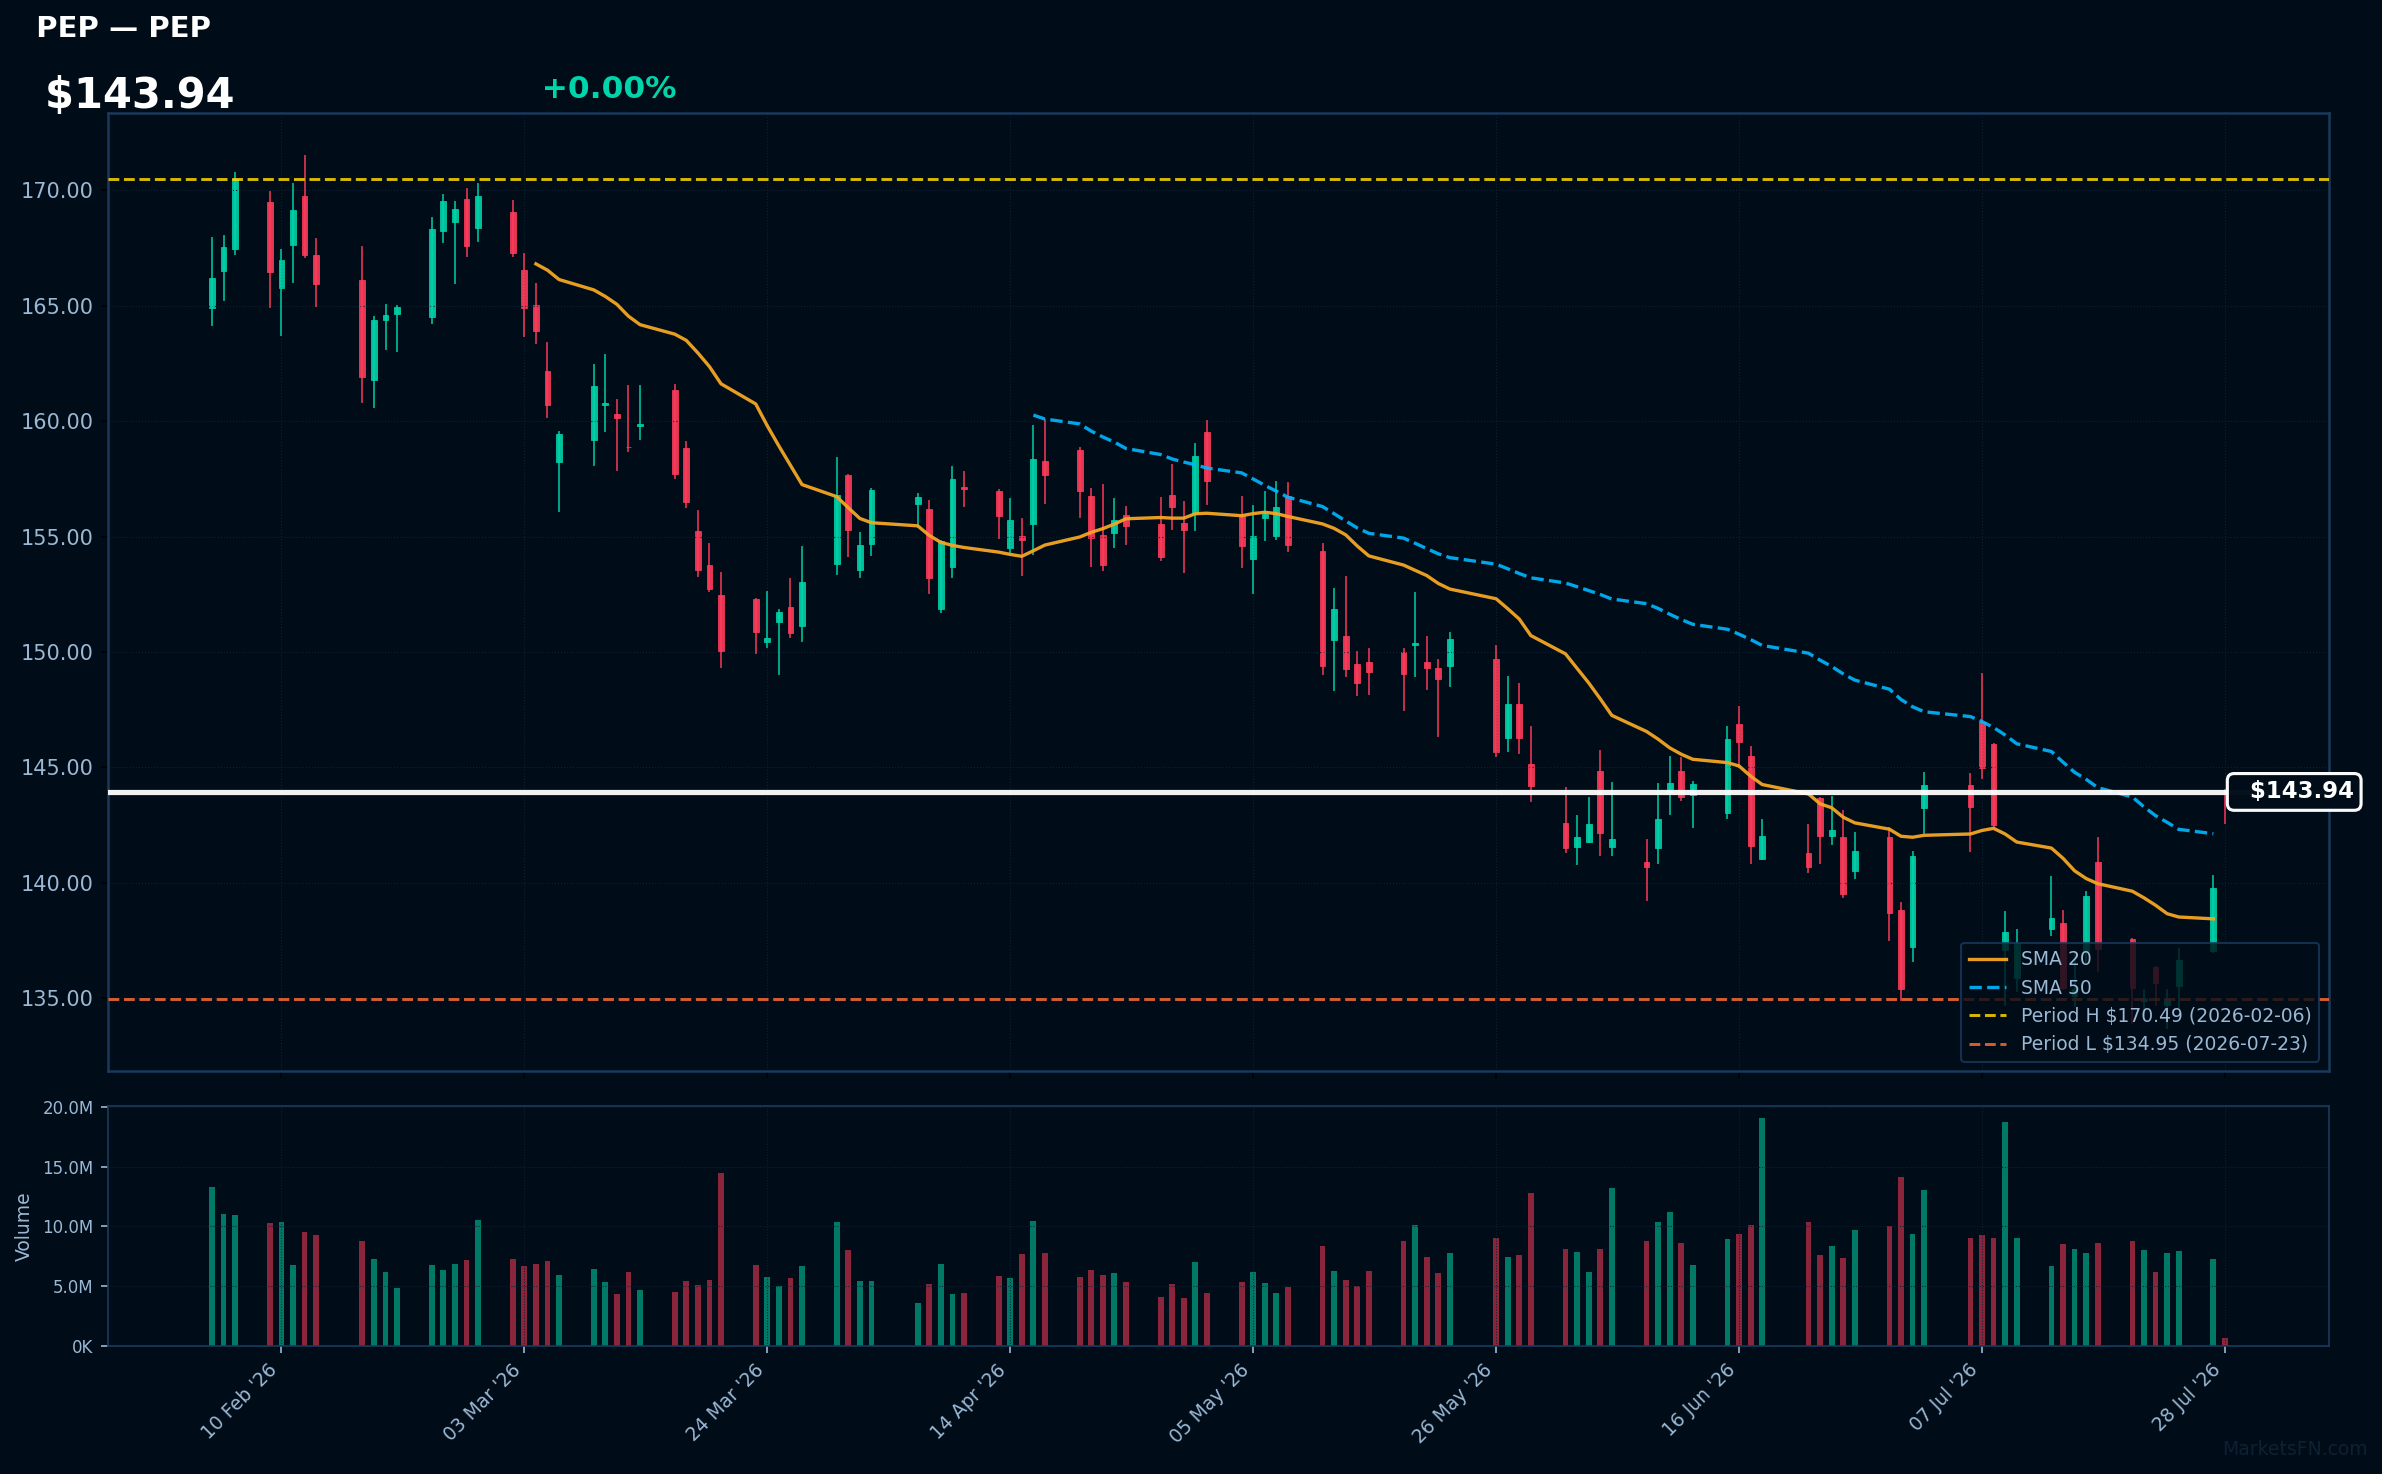Select the 165.00 price axis label
The width and height of the screenshot is (2382, 1474).
[x=57, y=306]
